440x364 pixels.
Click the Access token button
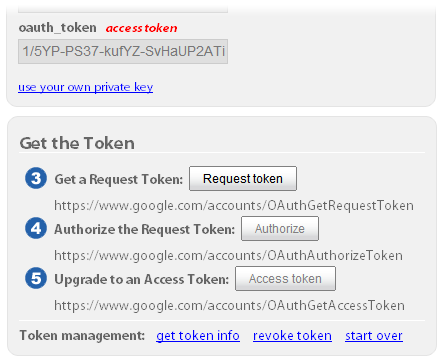coord(285,279)
